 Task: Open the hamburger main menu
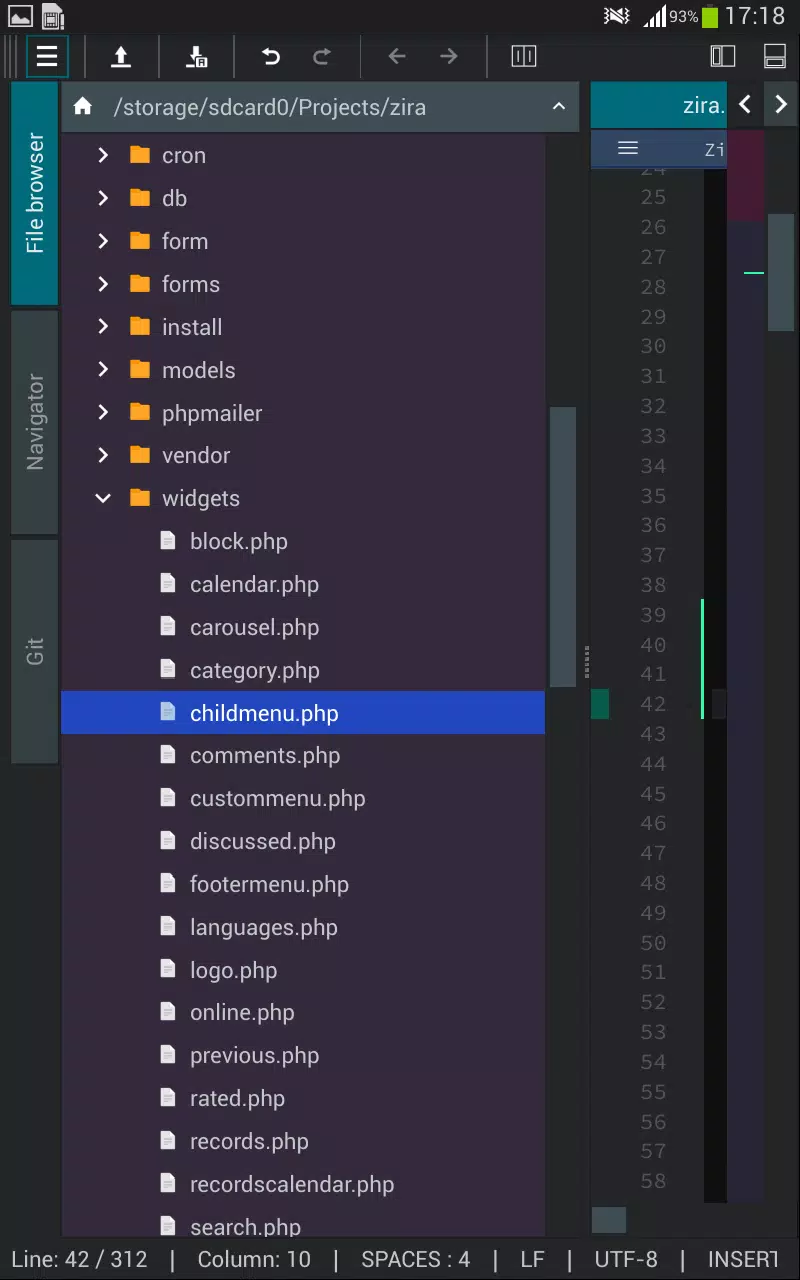[47, 57]
